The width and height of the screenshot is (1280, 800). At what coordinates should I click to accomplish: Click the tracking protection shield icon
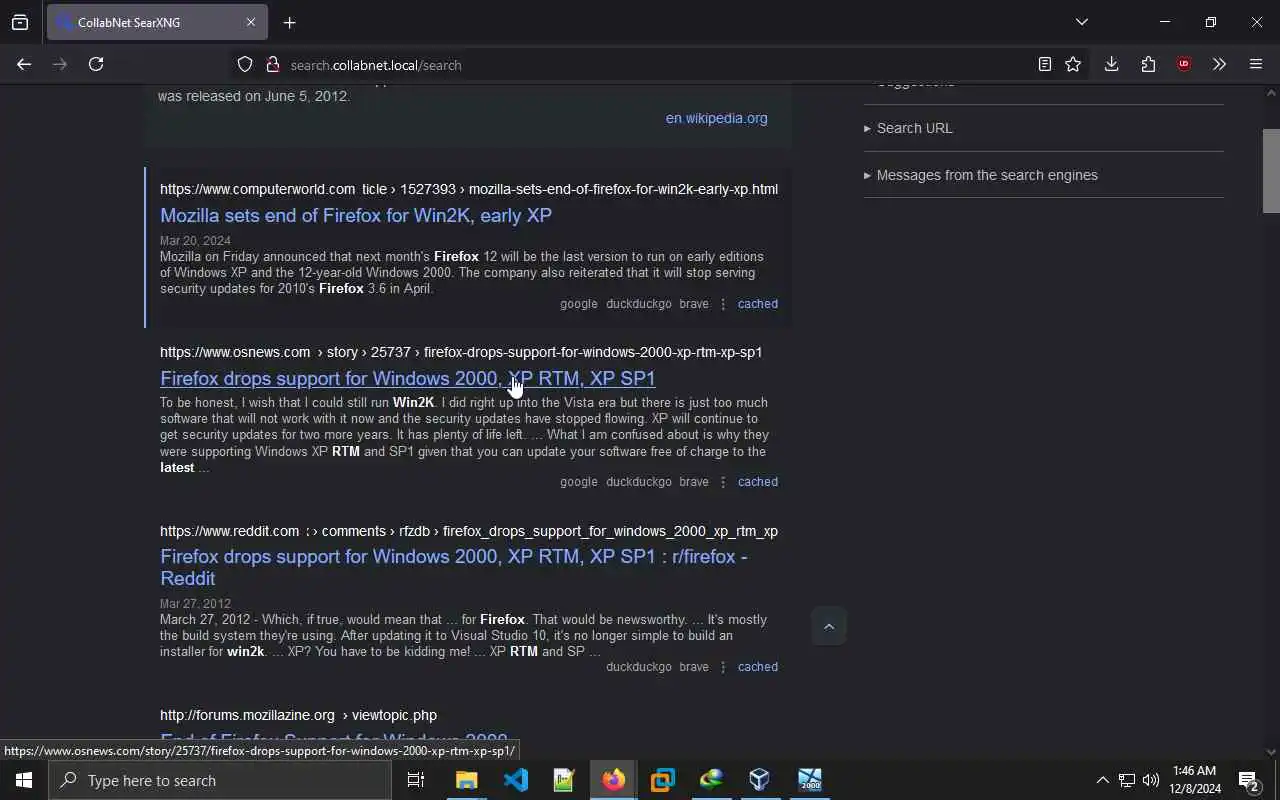(x=245, y=64)
